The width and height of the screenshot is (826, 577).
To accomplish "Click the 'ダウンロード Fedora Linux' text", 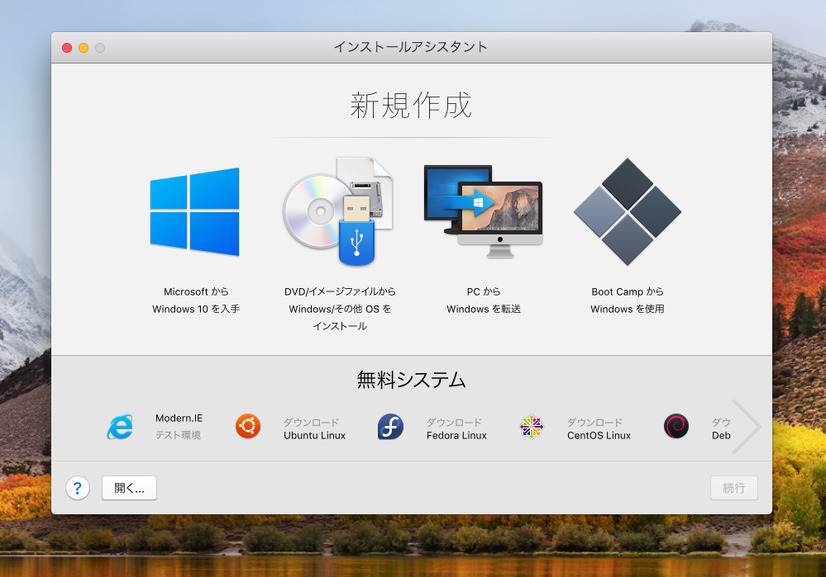I will [456, 429].
